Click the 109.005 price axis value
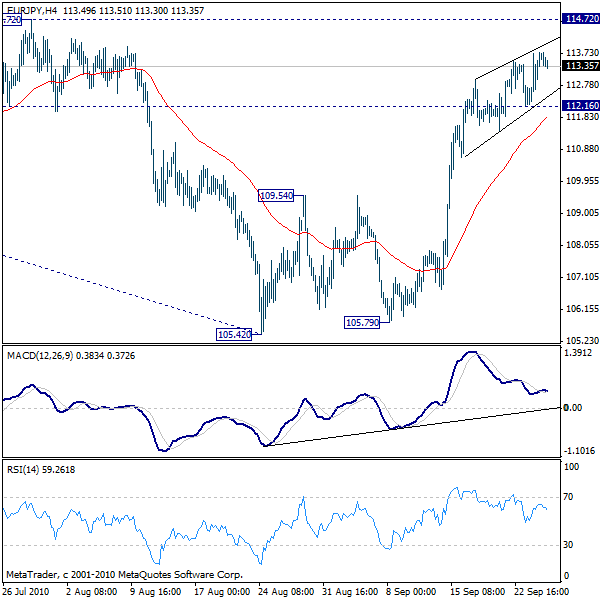Screen dimensions: 600x600 pos(580,213)
